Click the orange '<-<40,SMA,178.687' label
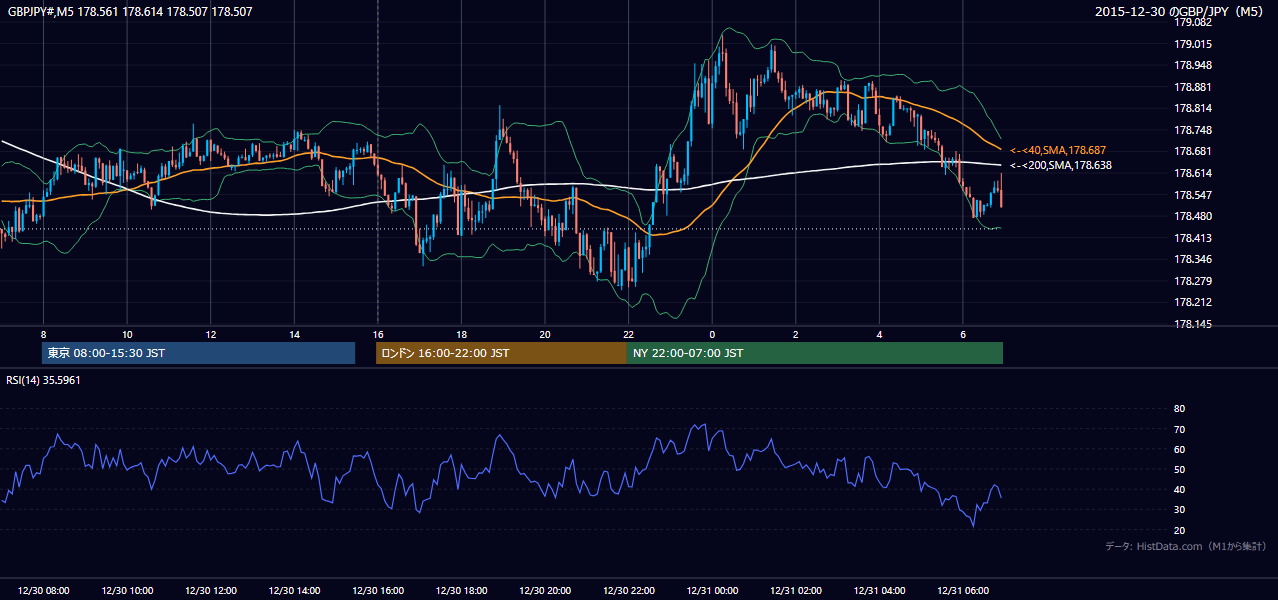1278x600 pixels. click(1059, 150)
